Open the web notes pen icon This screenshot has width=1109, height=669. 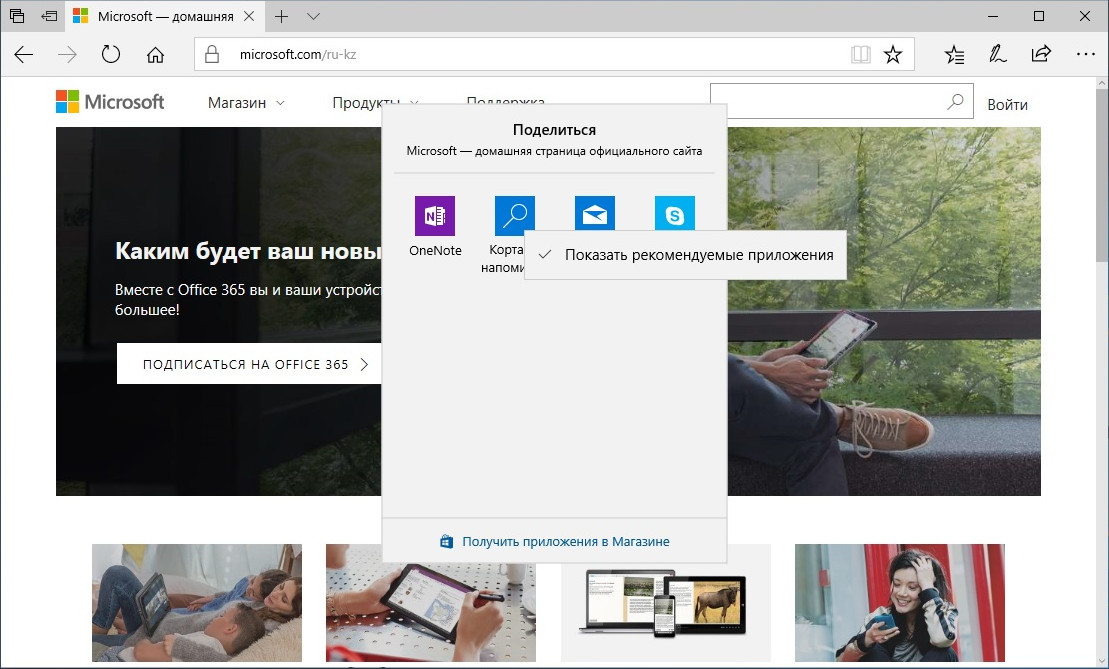point(997,54)
